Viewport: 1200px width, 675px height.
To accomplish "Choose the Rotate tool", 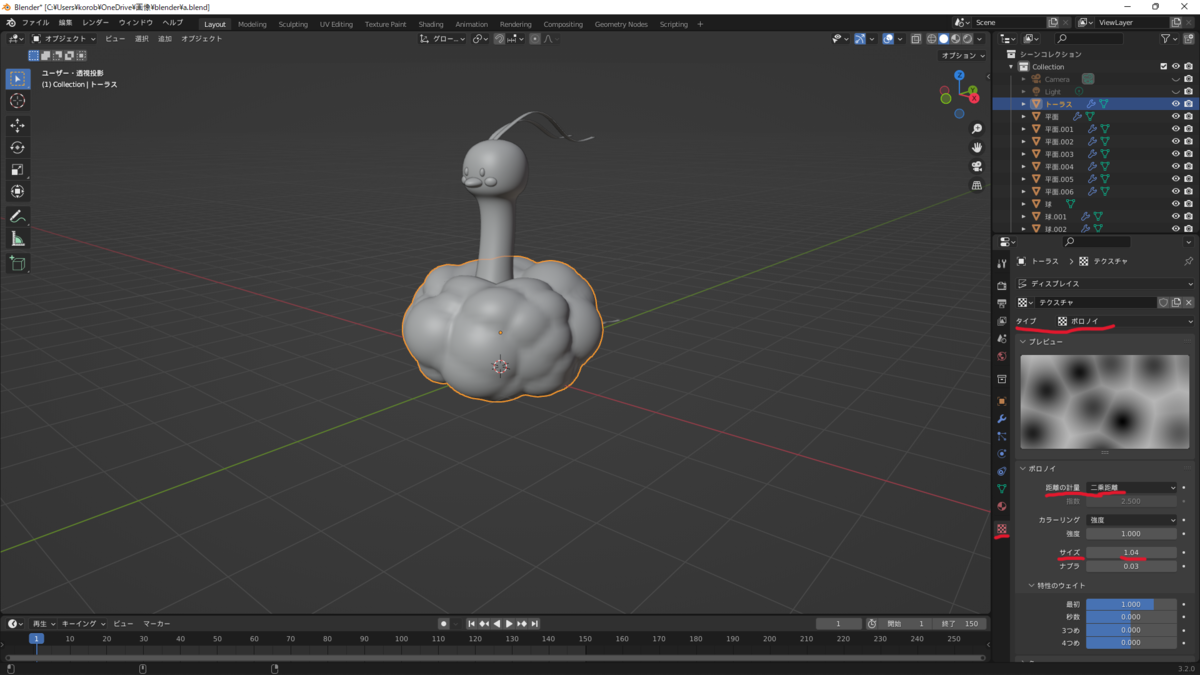I will [17, 147].
